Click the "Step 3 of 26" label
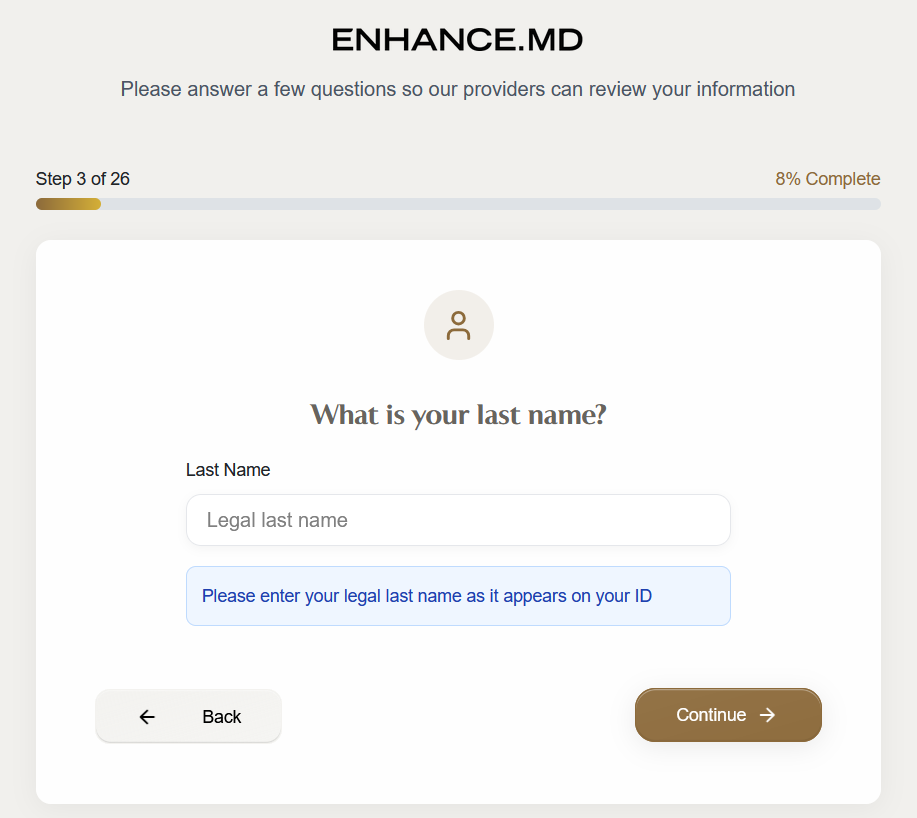Screen dimensions: 917x818 point(83,179)
